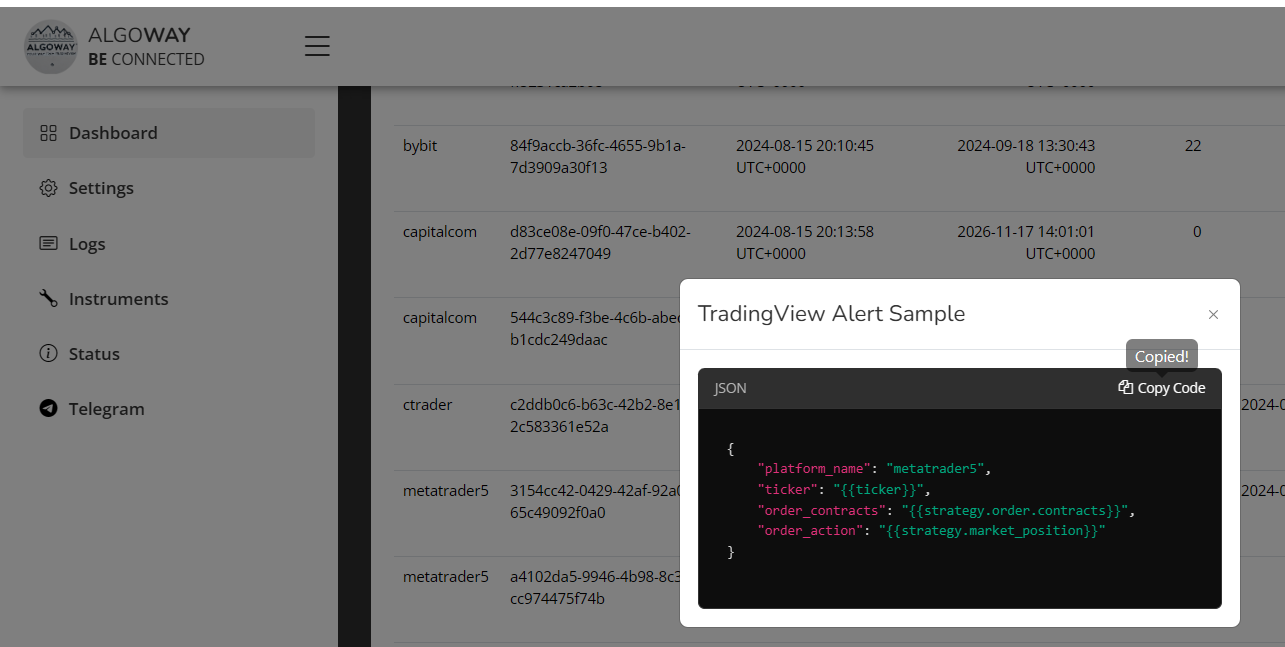This screenshot has height=647, width=1285.
Task: Click the ctrader platform cell
Action: (428, 405)
